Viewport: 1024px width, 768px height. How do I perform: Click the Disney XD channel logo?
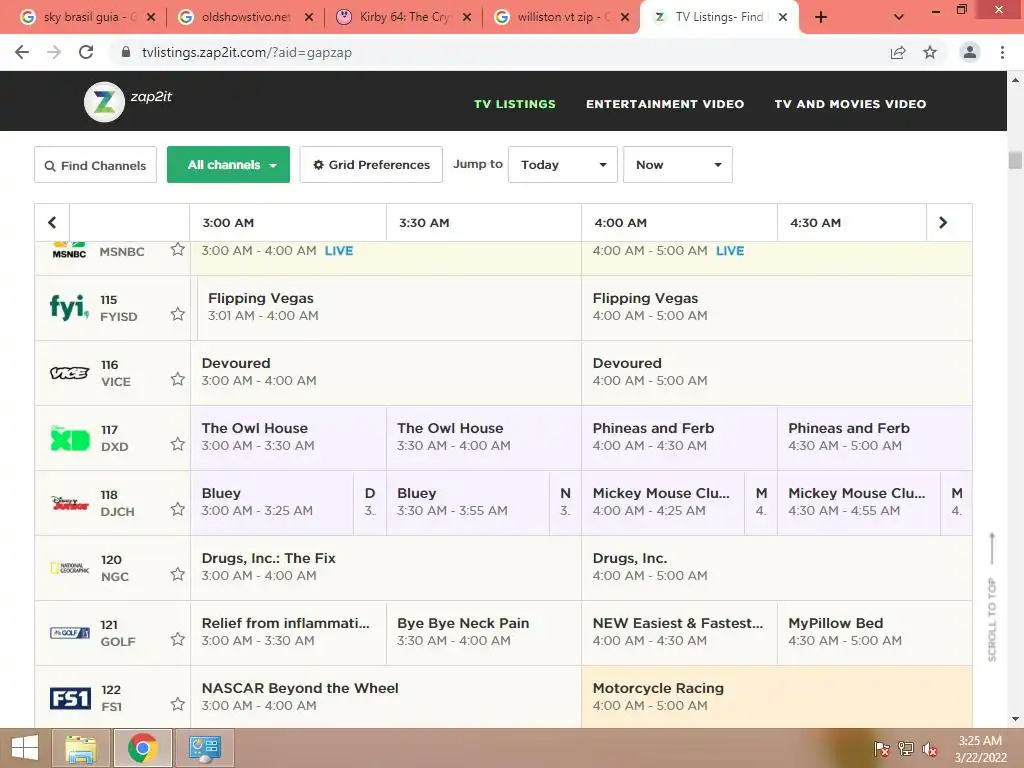point(69,438)
